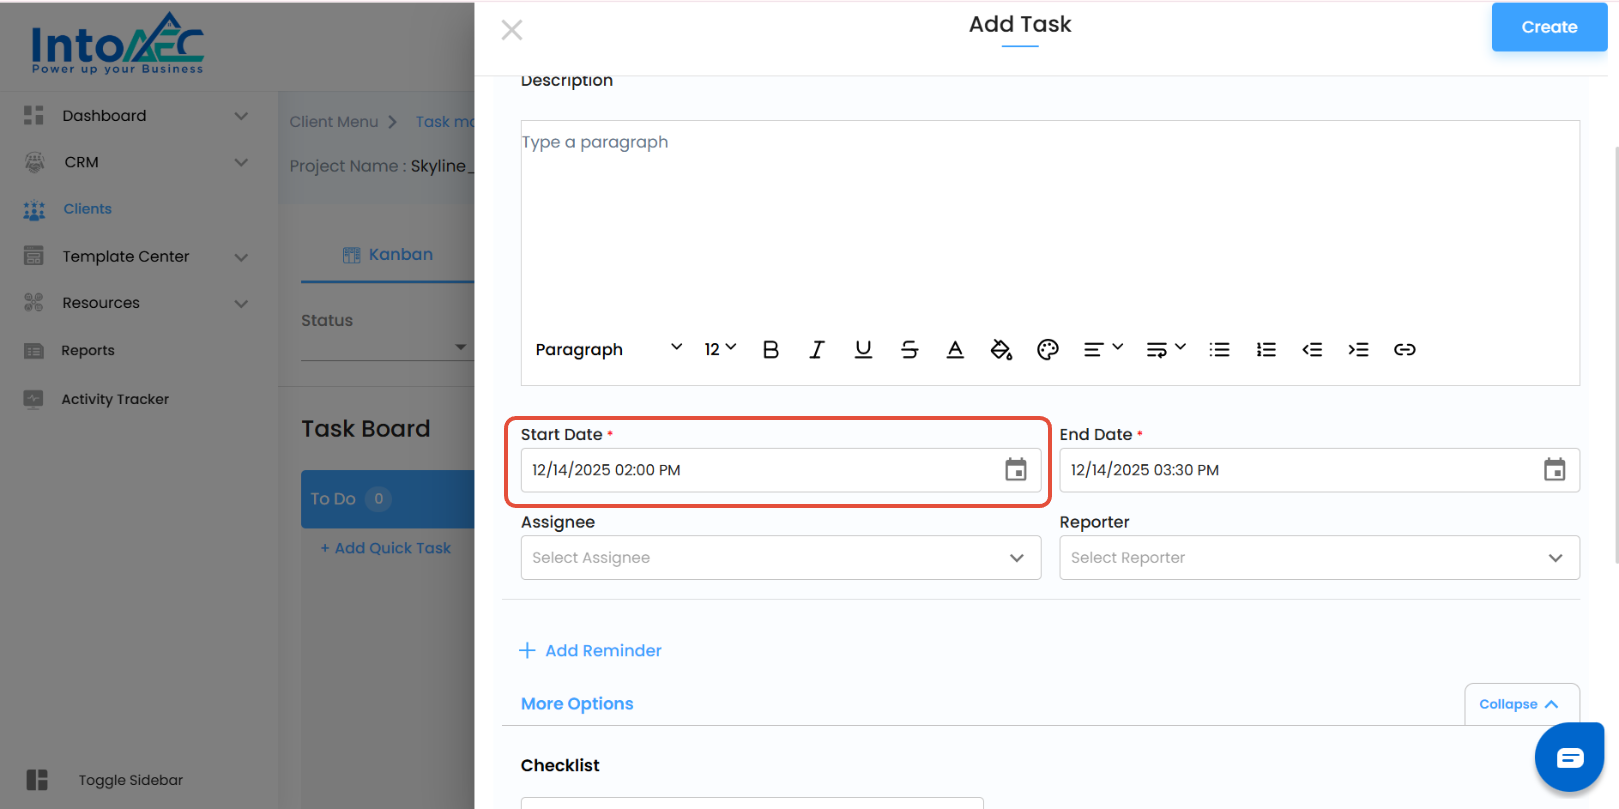Image resolution: width=1619 pixels, height=809 pixels.
Task: Open the Select Assignee dropdown
Action: (780, 558)
